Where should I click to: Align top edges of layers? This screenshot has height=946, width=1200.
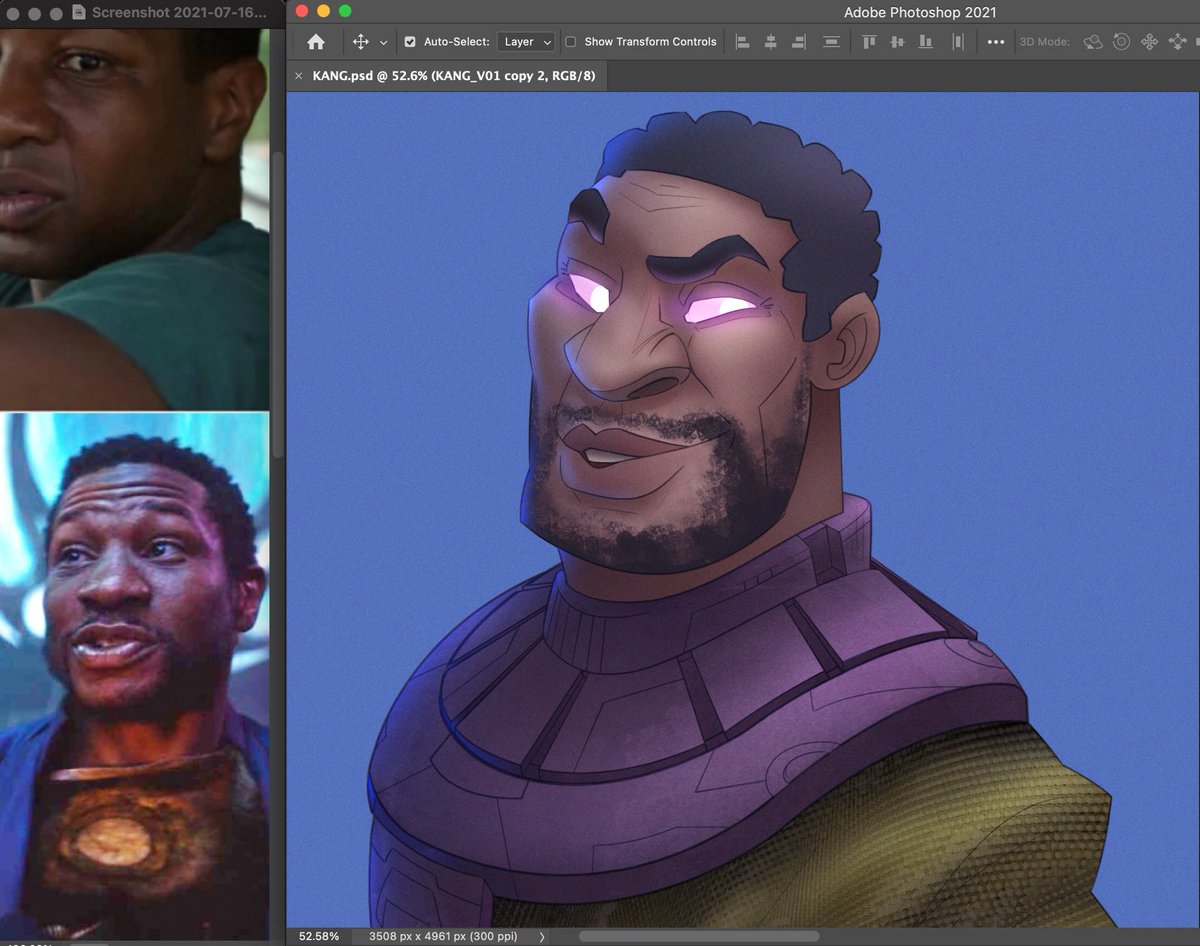[869, 42]
